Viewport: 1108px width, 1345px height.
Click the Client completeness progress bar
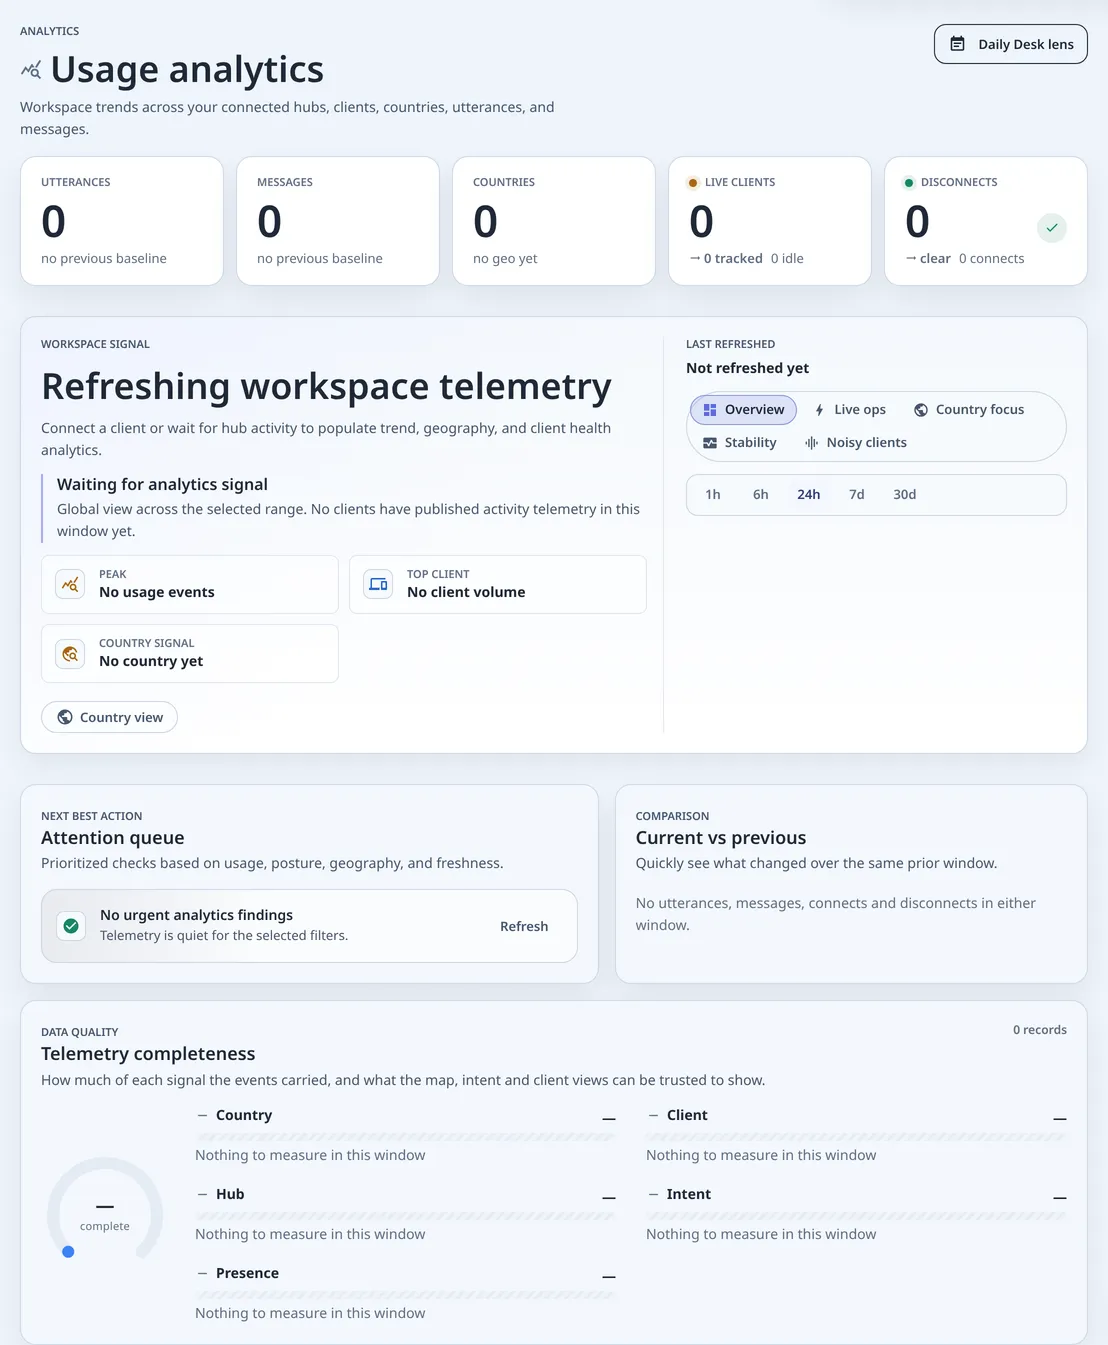pos(856,1137)
